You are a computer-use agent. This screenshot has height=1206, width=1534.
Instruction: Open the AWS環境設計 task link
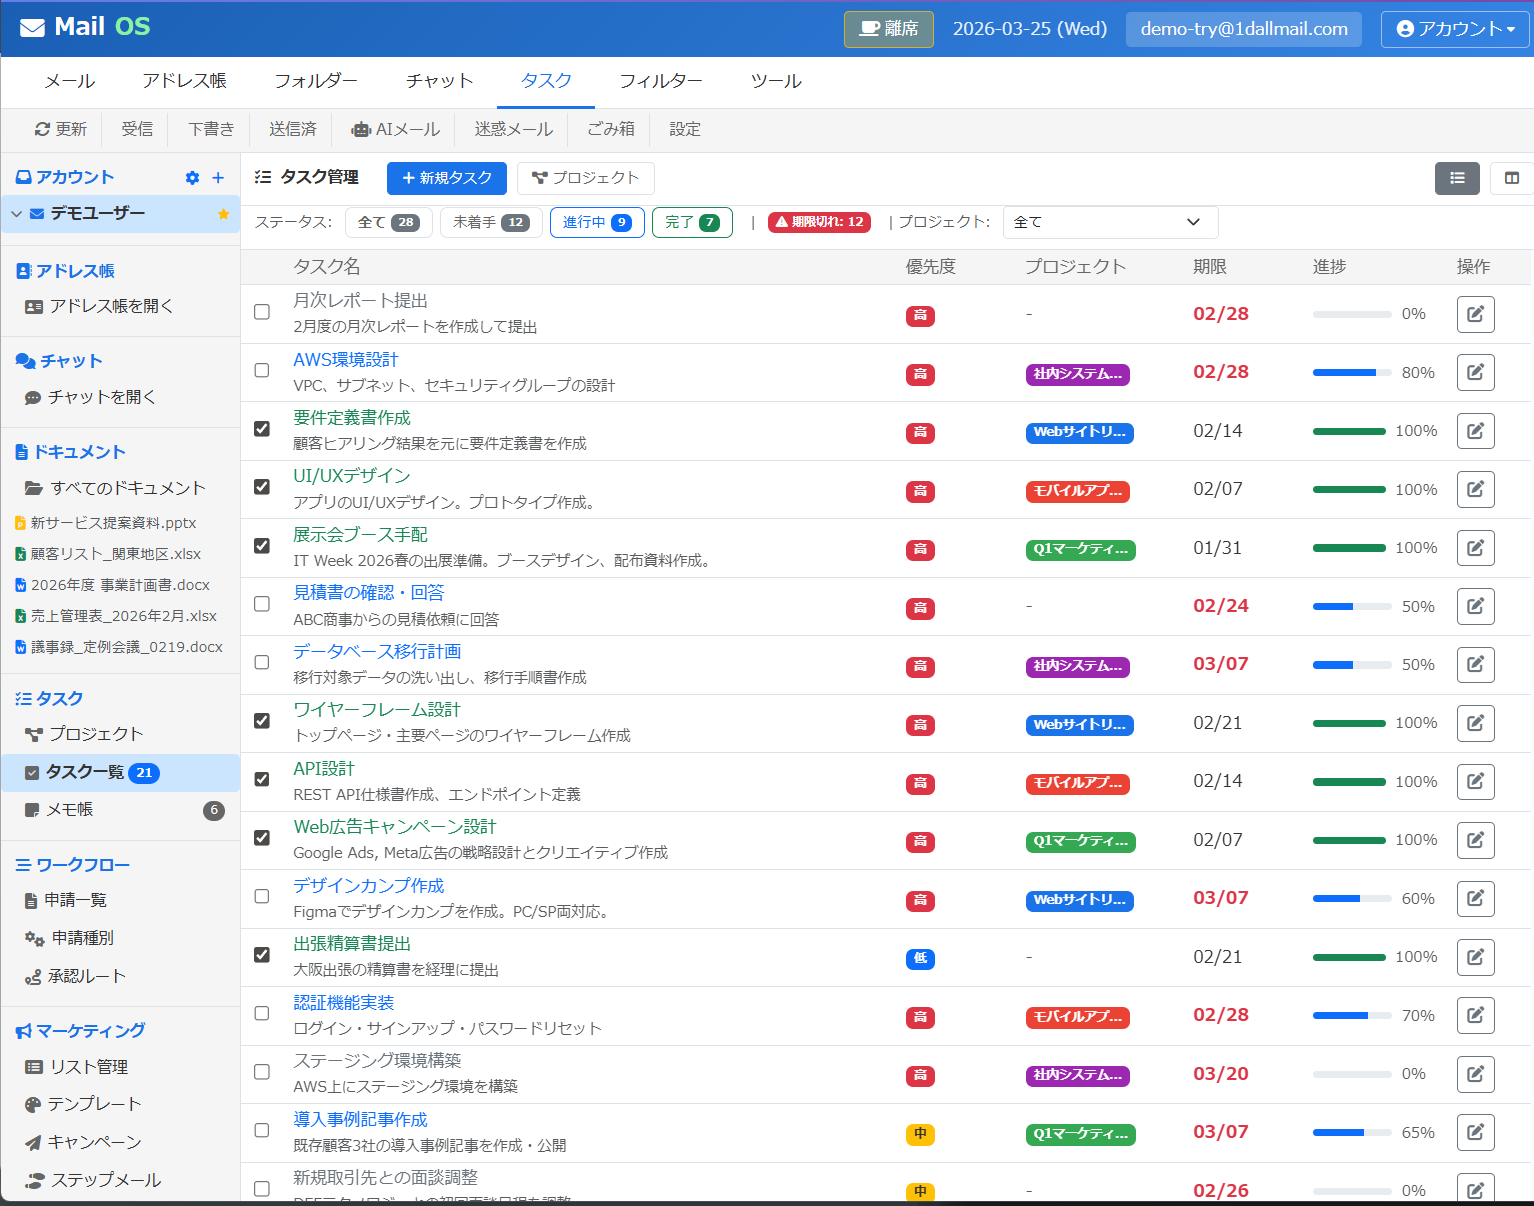click(x=346, y=359)
